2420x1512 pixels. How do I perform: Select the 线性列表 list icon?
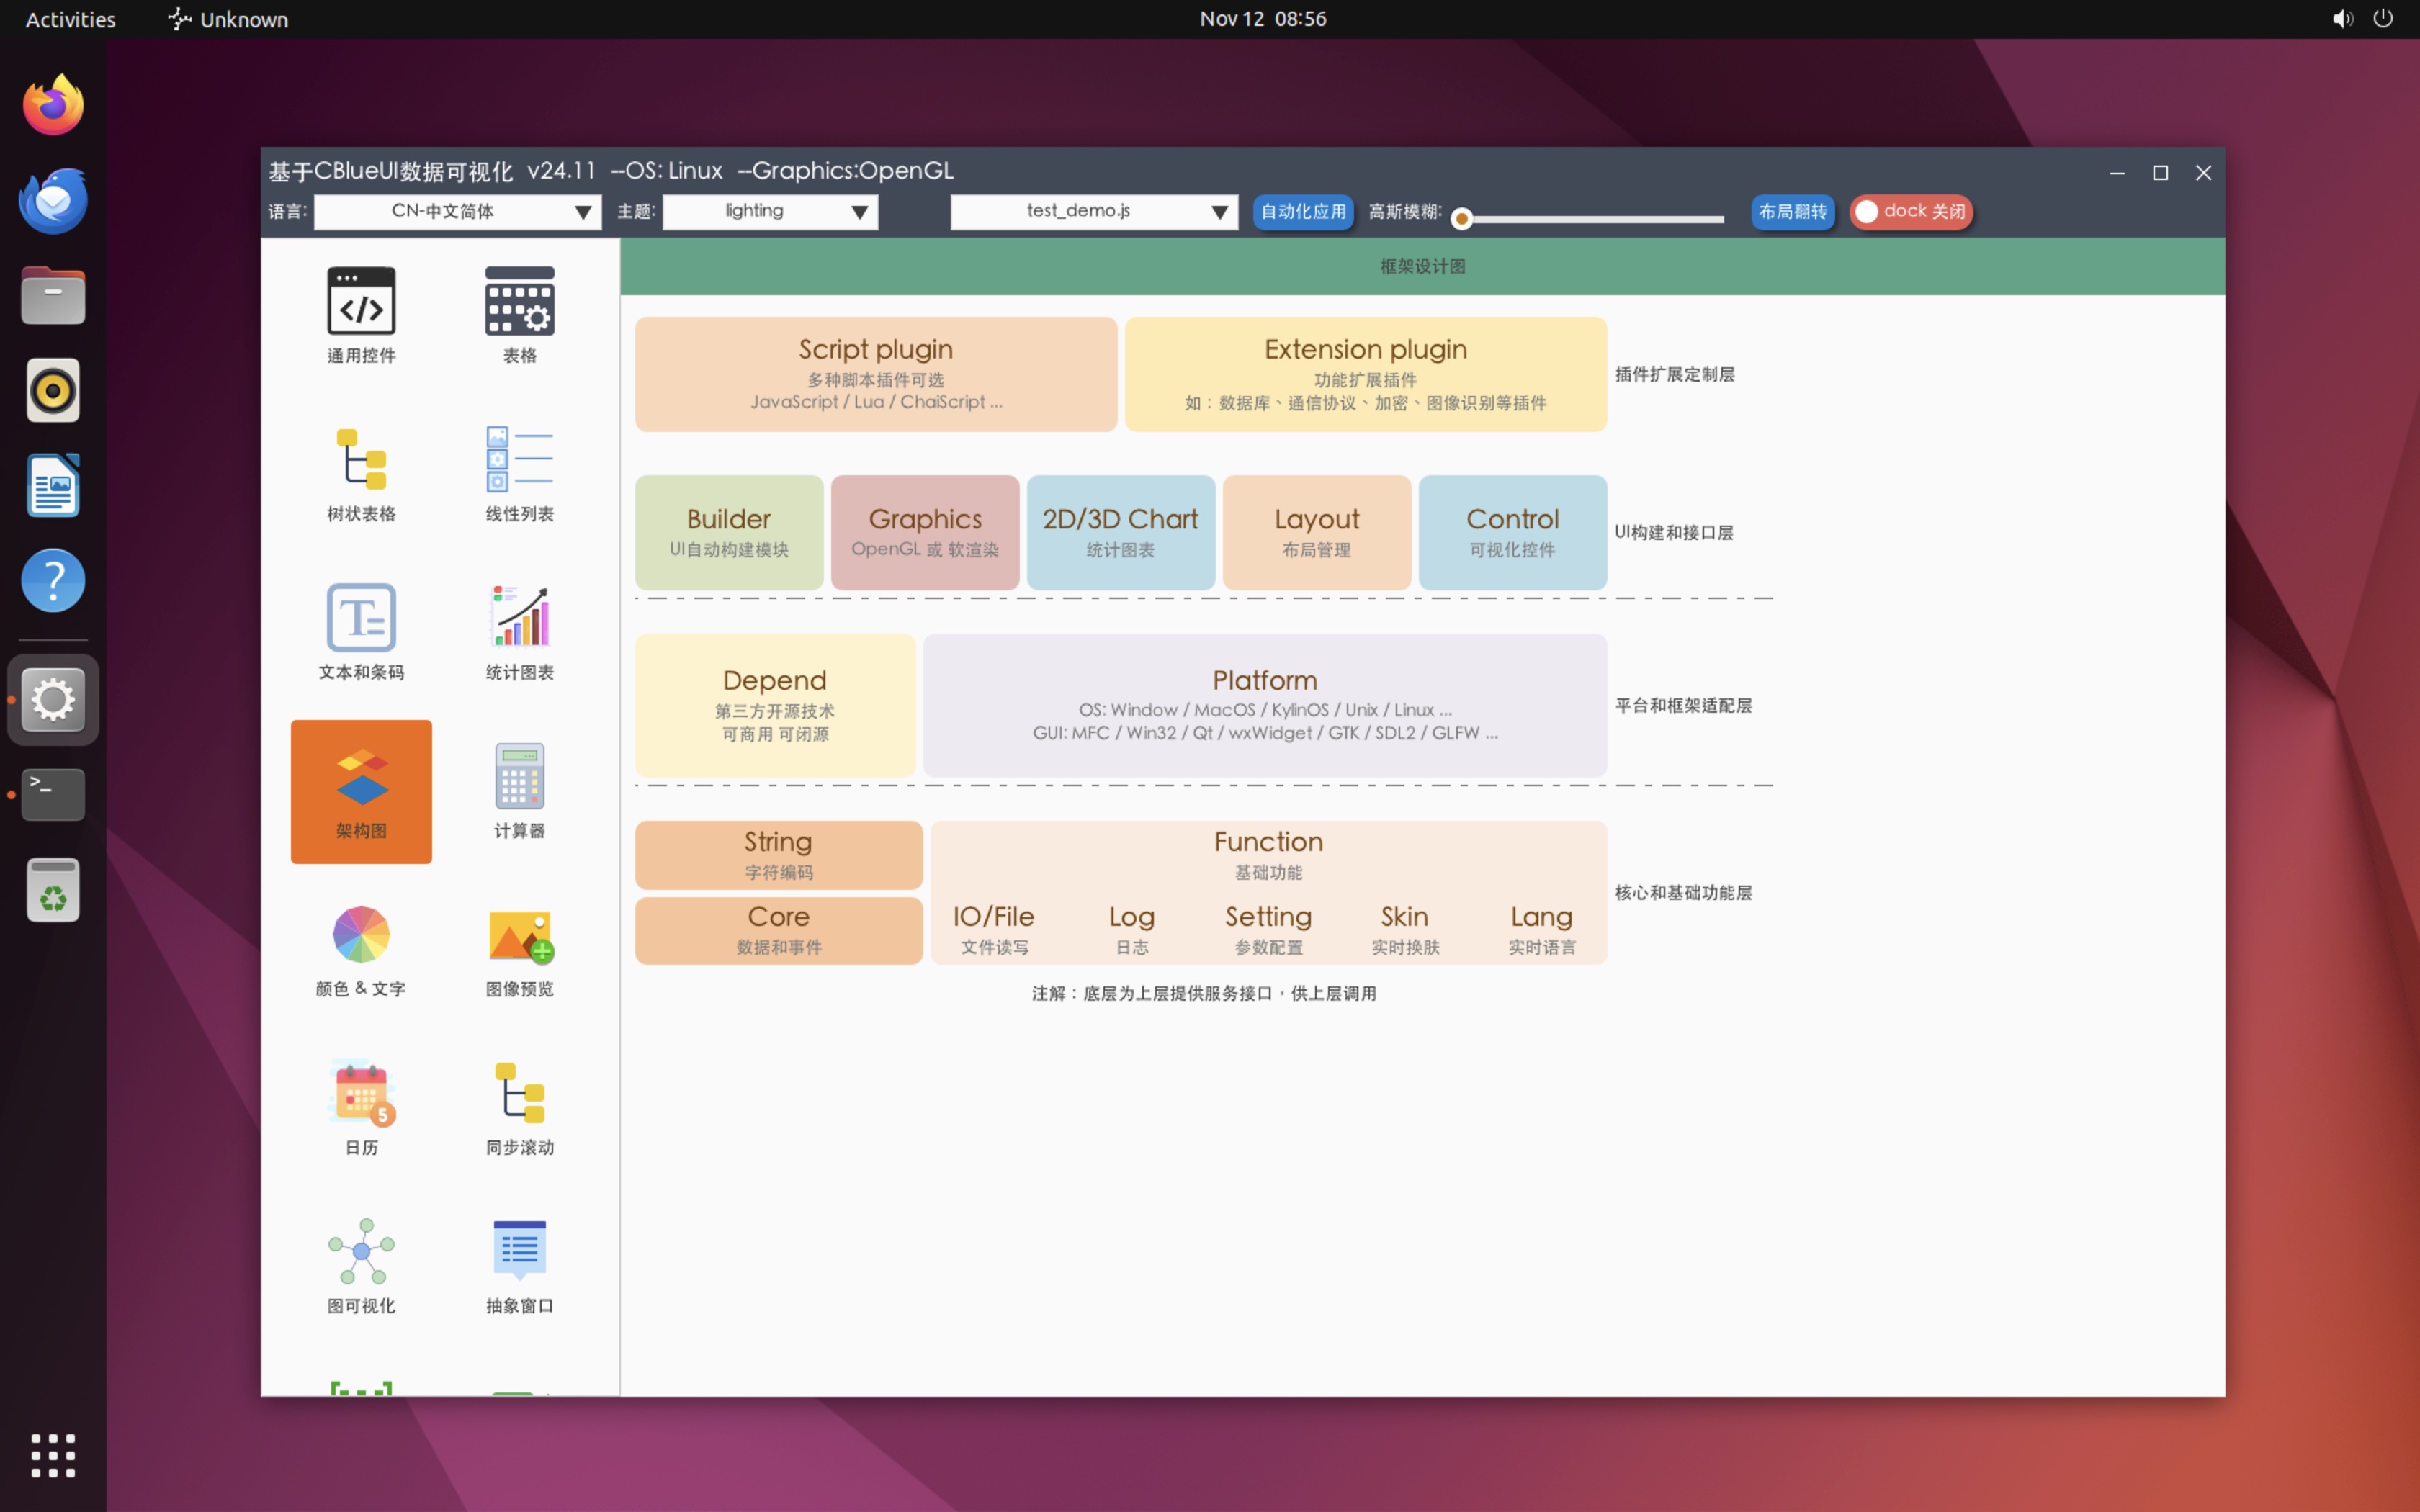[519, 460]
